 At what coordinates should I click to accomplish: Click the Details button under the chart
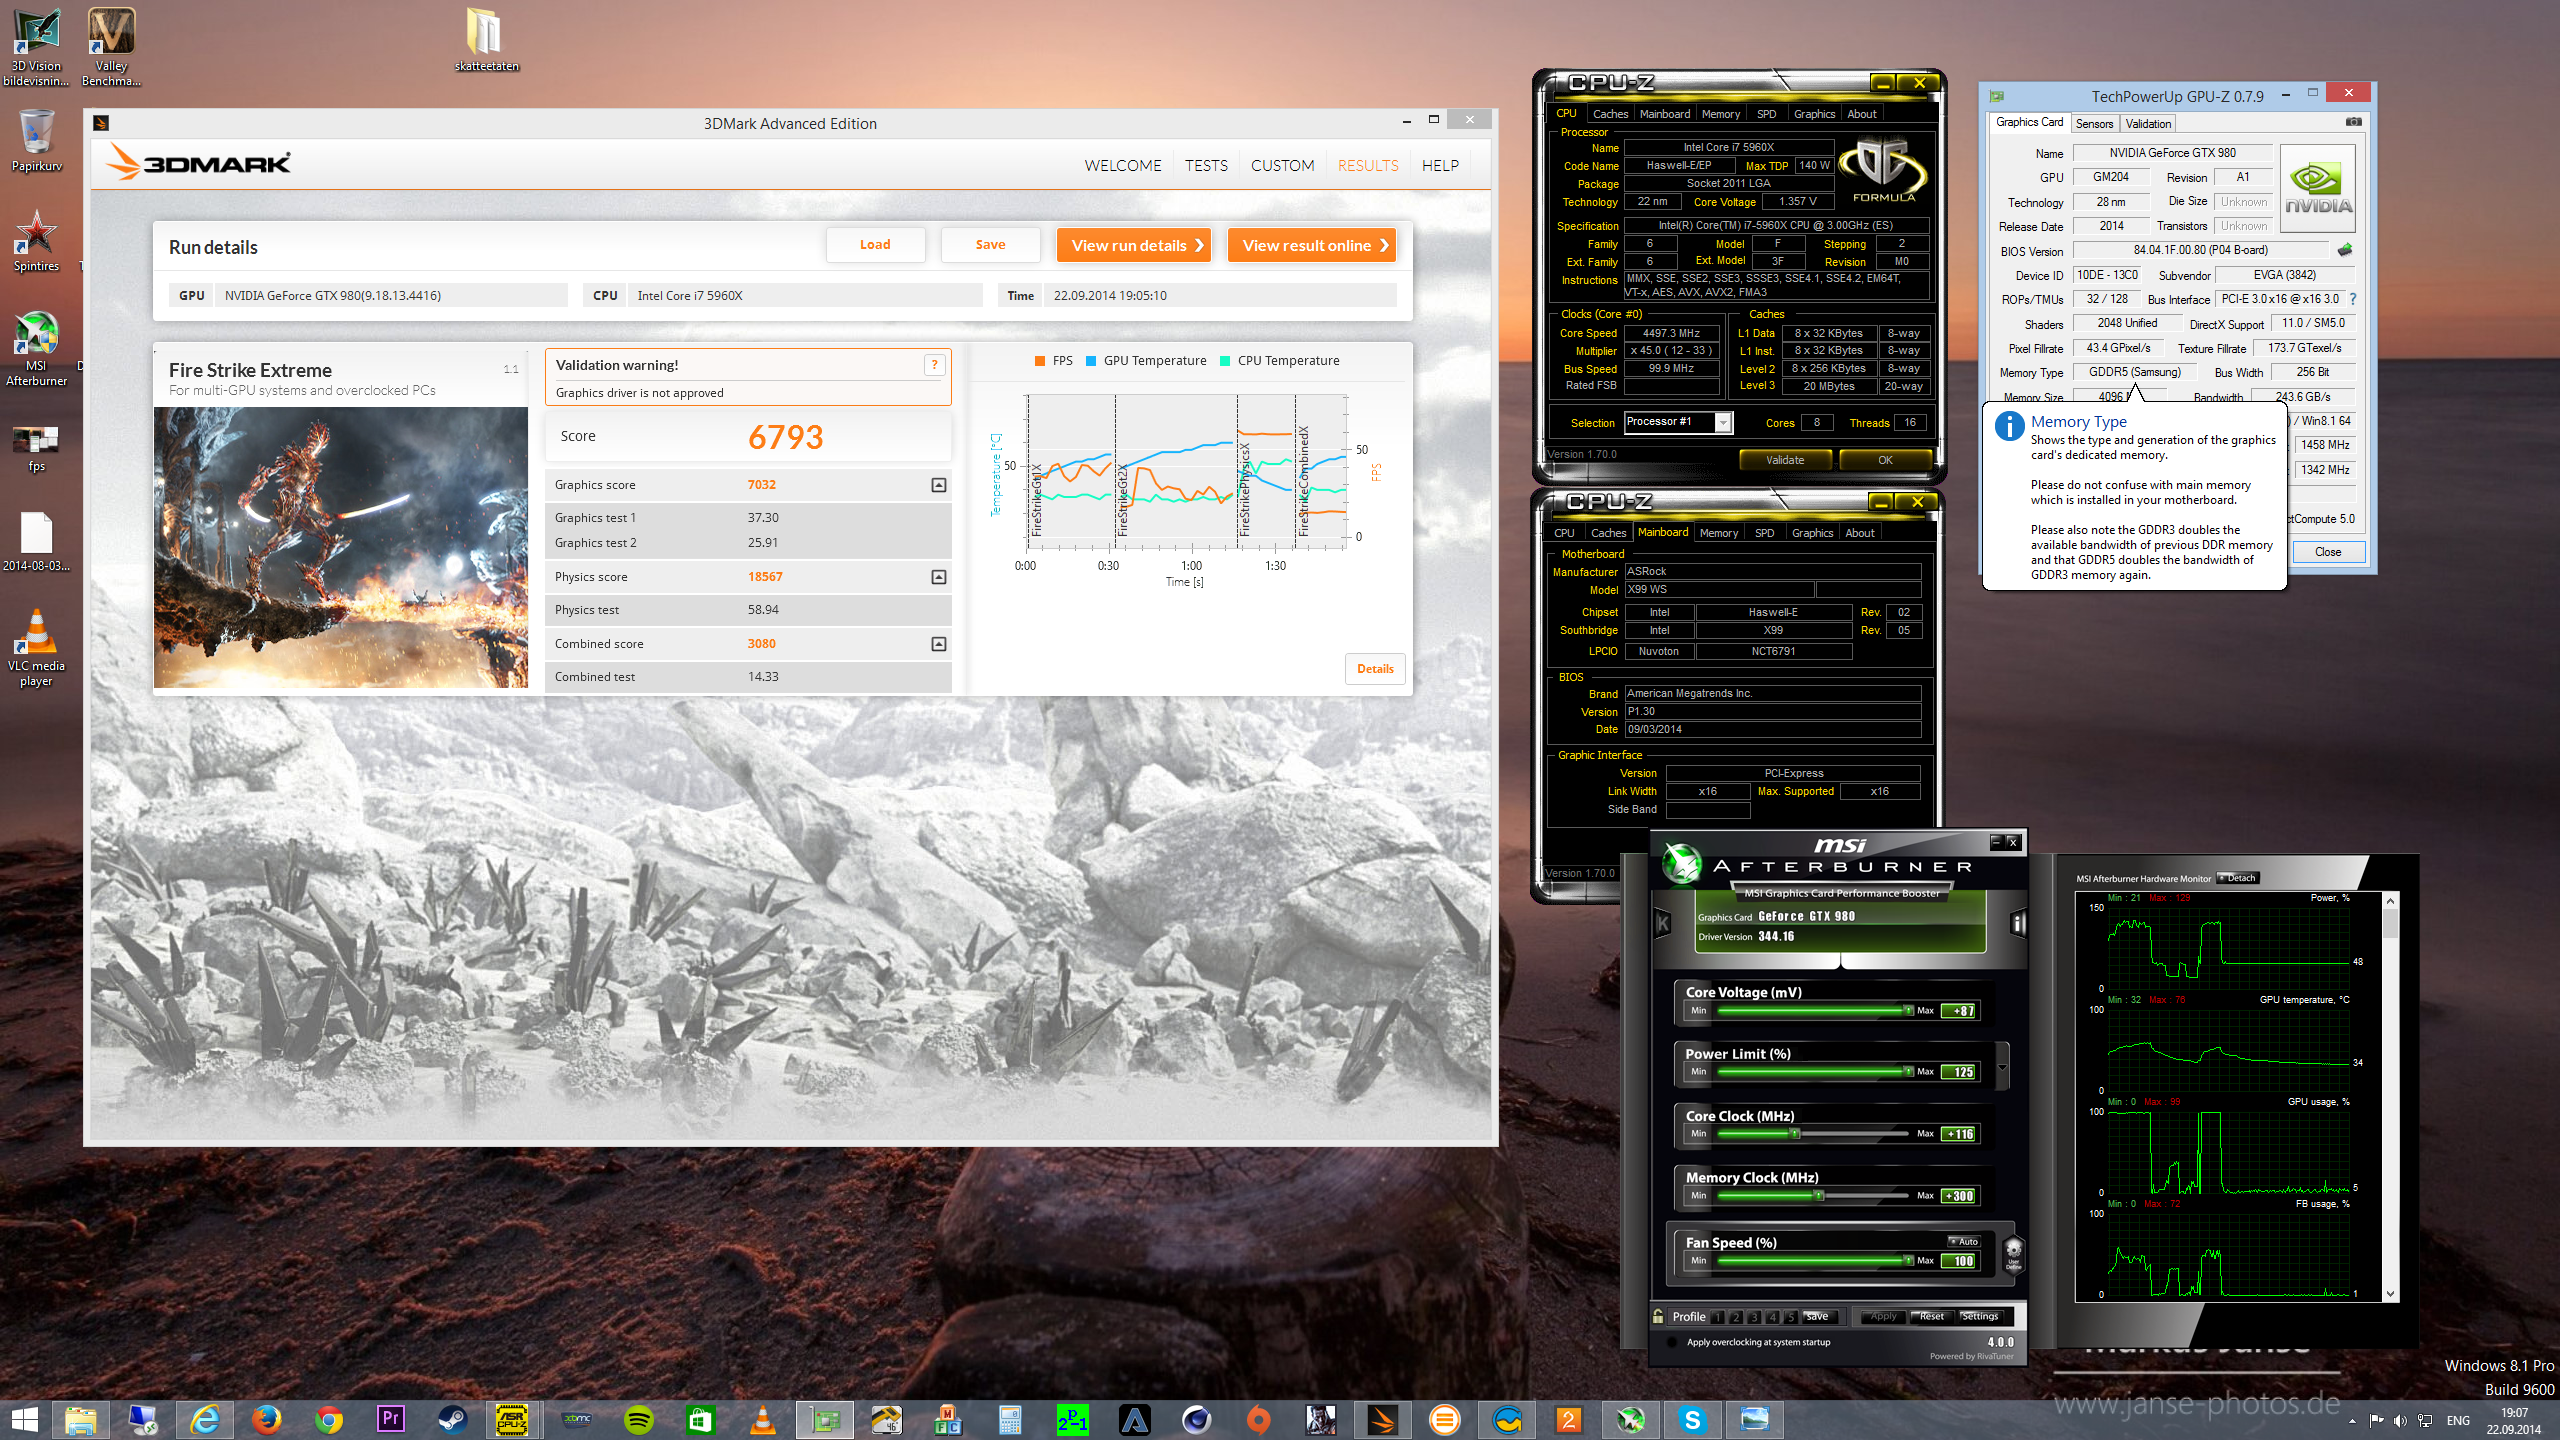click(x=1375, y=669)
